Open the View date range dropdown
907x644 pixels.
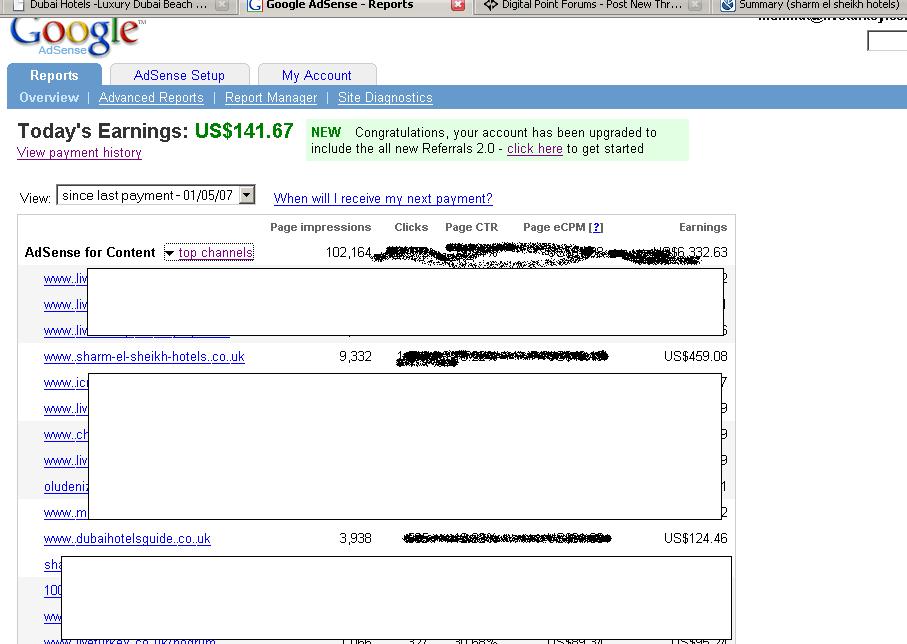pos(156,195)
